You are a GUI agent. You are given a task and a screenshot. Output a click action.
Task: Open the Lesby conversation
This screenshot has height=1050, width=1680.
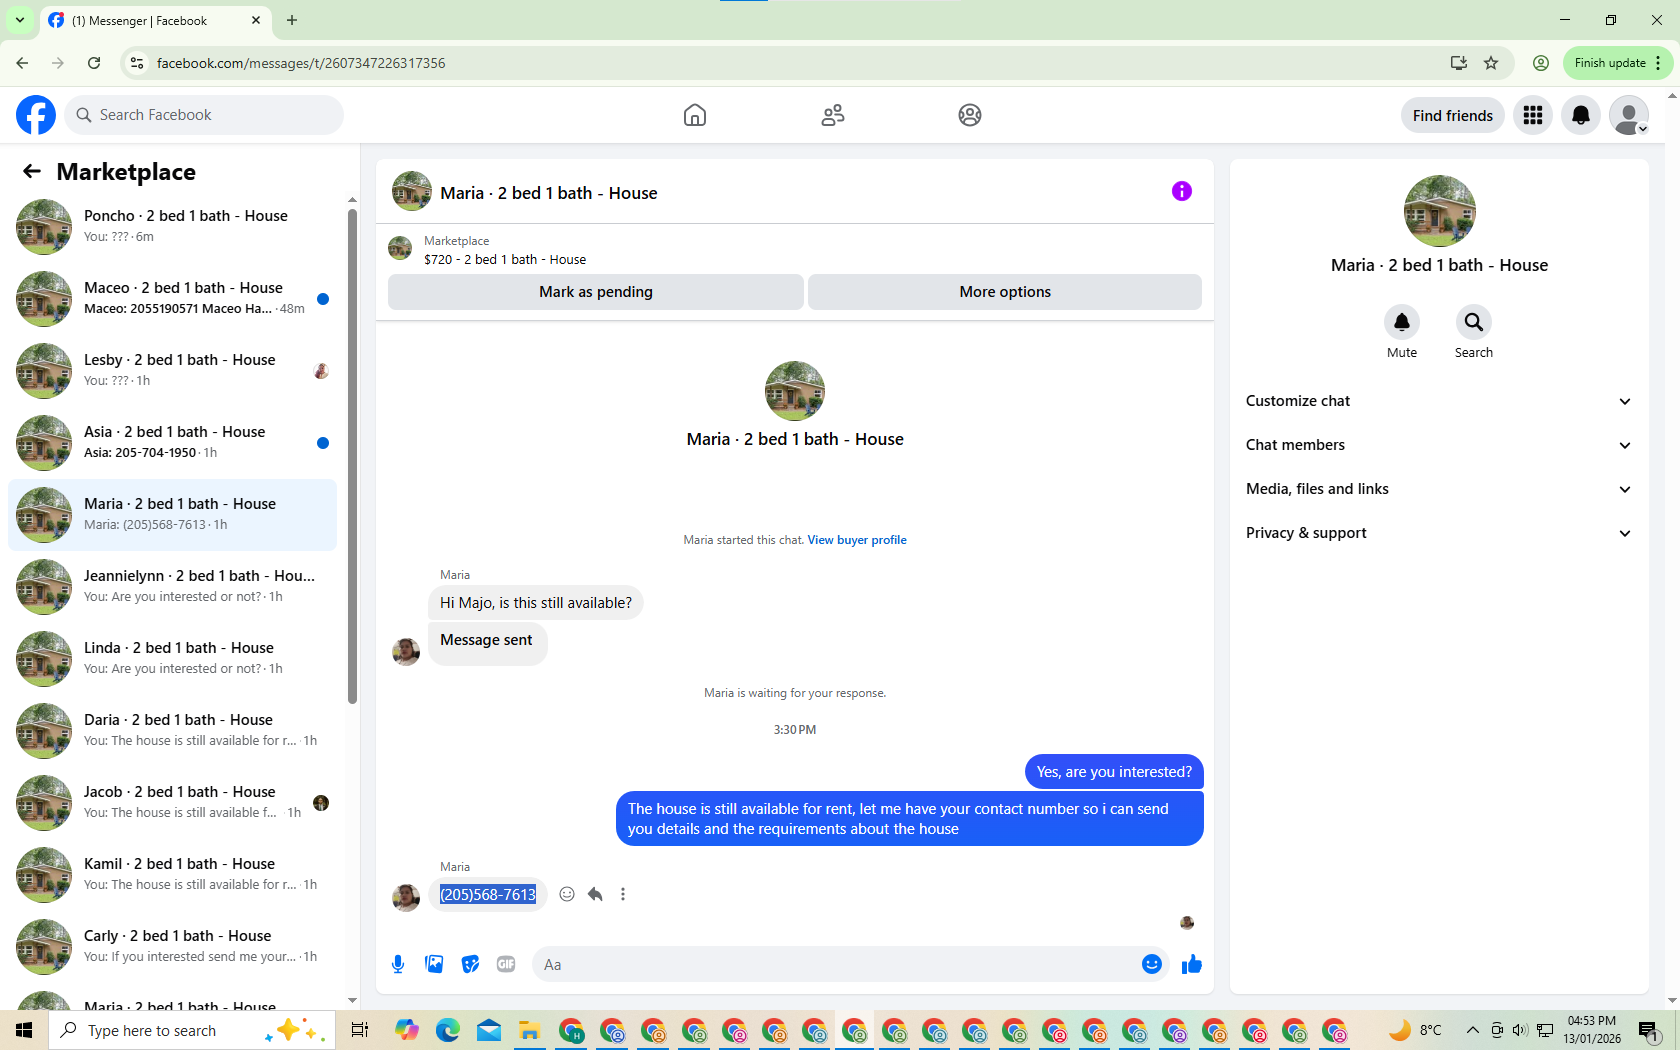172,371
